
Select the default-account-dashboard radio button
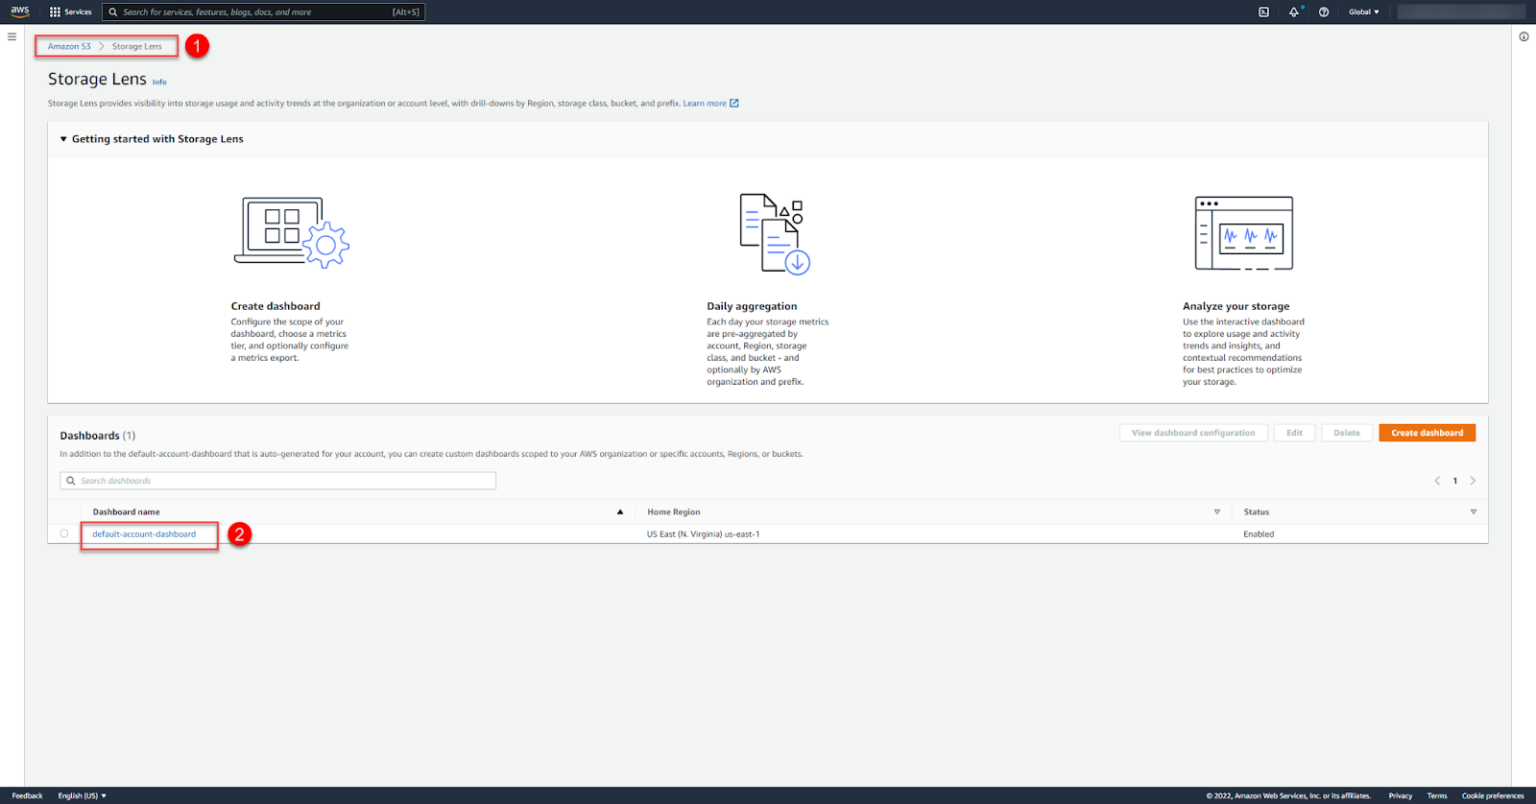[64, 534]
